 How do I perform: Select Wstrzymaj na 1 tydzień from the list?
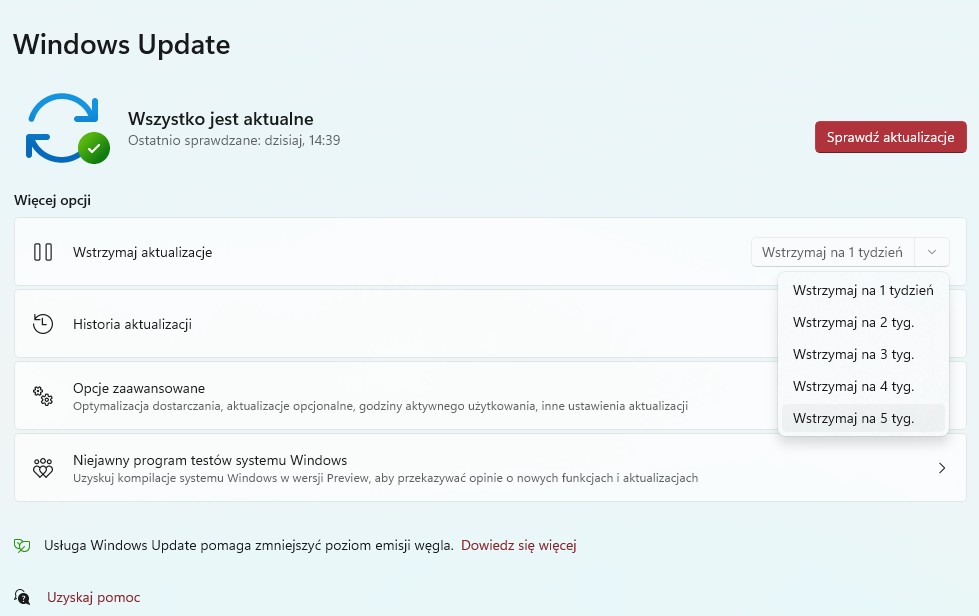[862, 291]
